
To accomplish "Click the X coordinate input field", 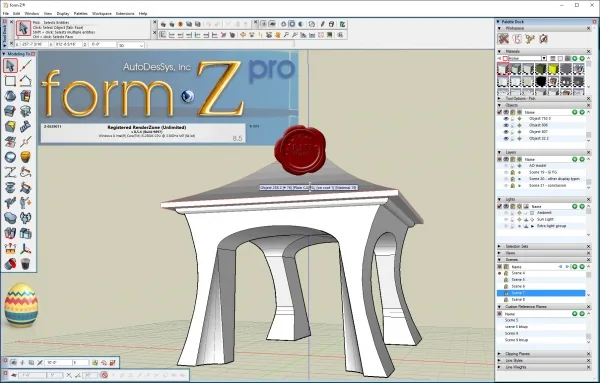I will 34,45.
